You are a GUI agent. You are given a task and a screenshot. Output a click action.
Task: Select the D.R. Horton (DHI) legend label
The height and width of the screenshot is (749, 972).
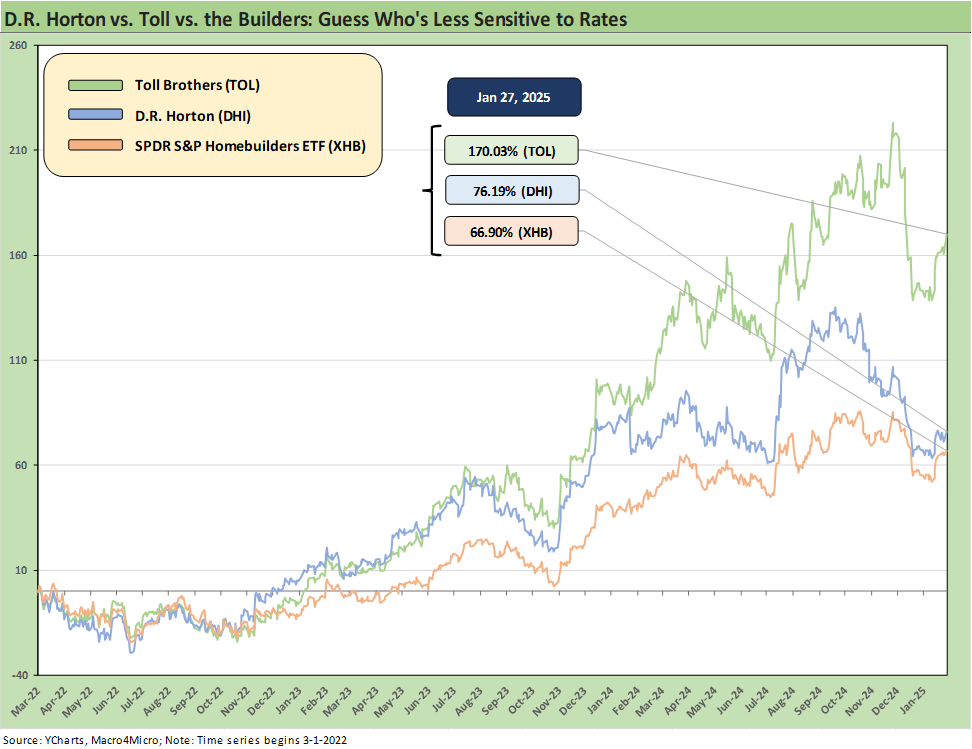[193, 116]
